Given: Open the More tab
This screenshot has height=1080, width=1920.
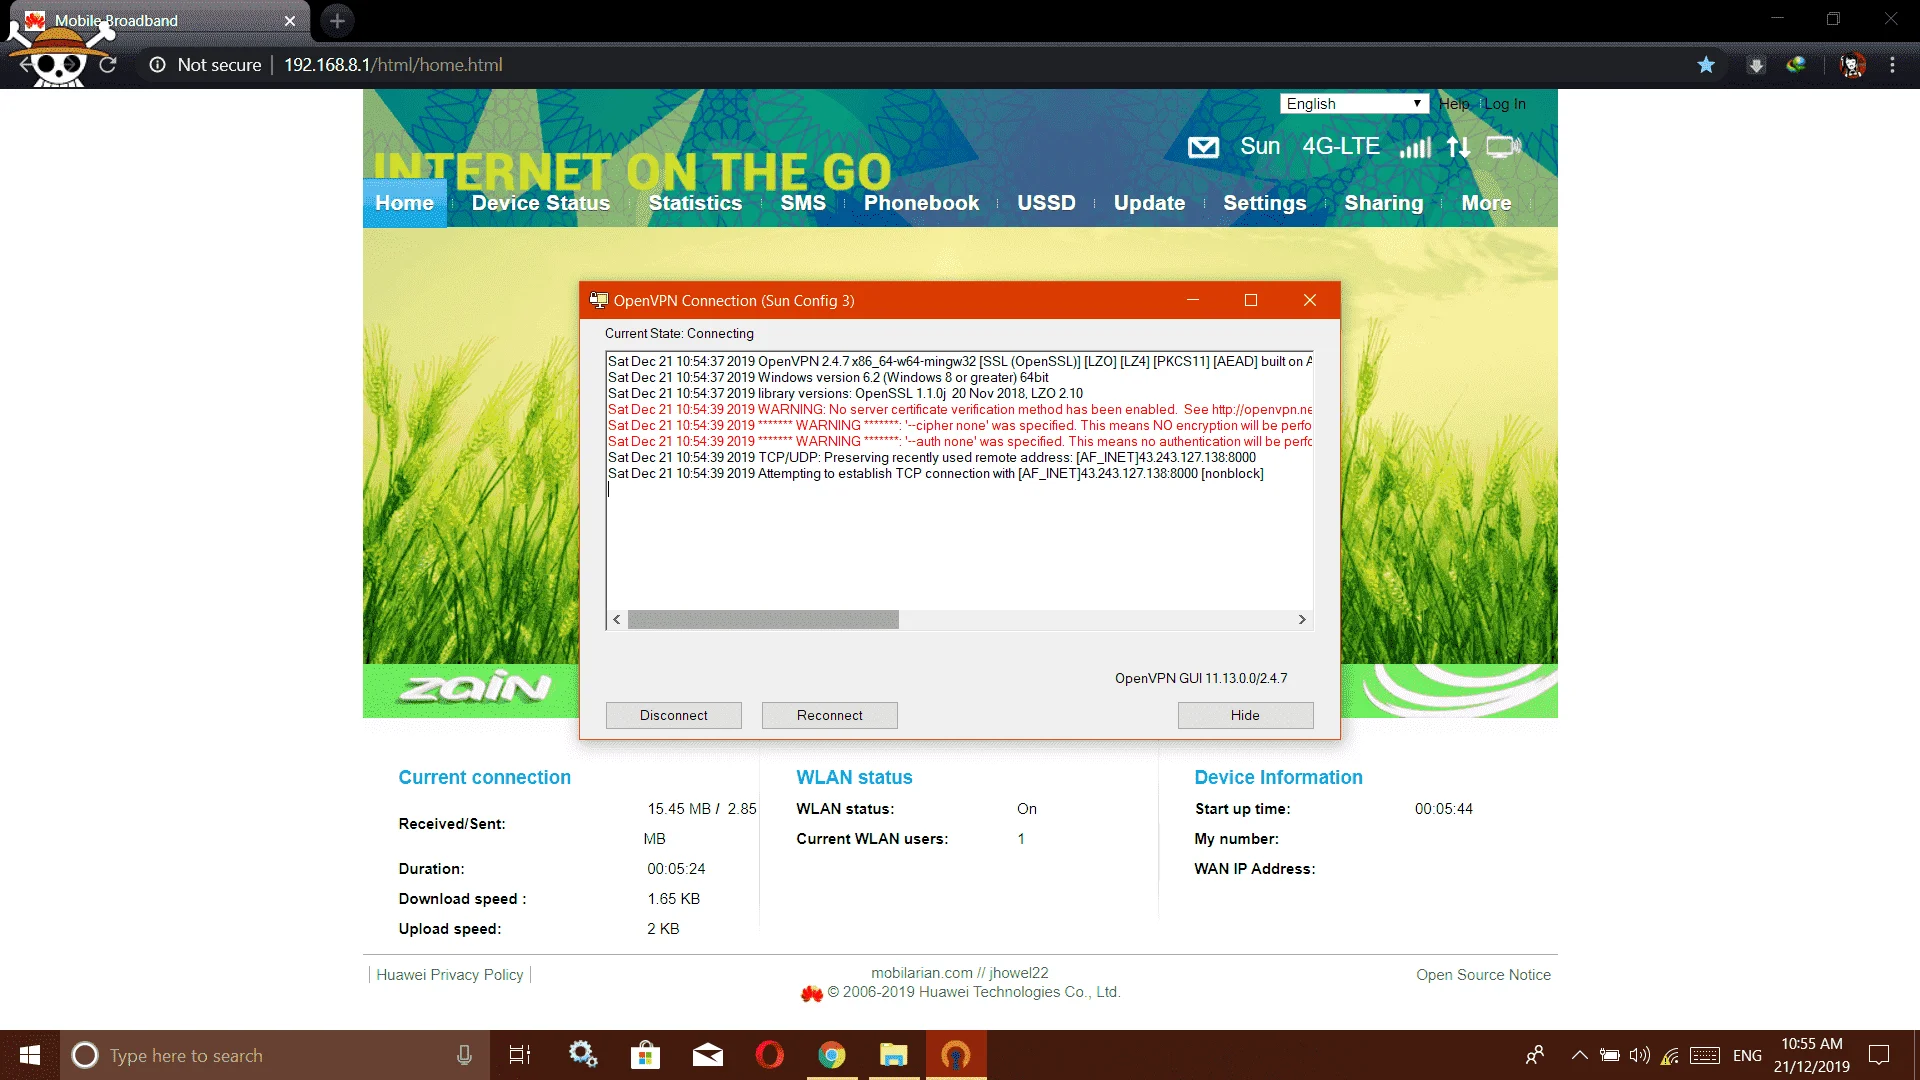Looking at the screenshot, I should pyautogui.click(x=1486, y=203).
